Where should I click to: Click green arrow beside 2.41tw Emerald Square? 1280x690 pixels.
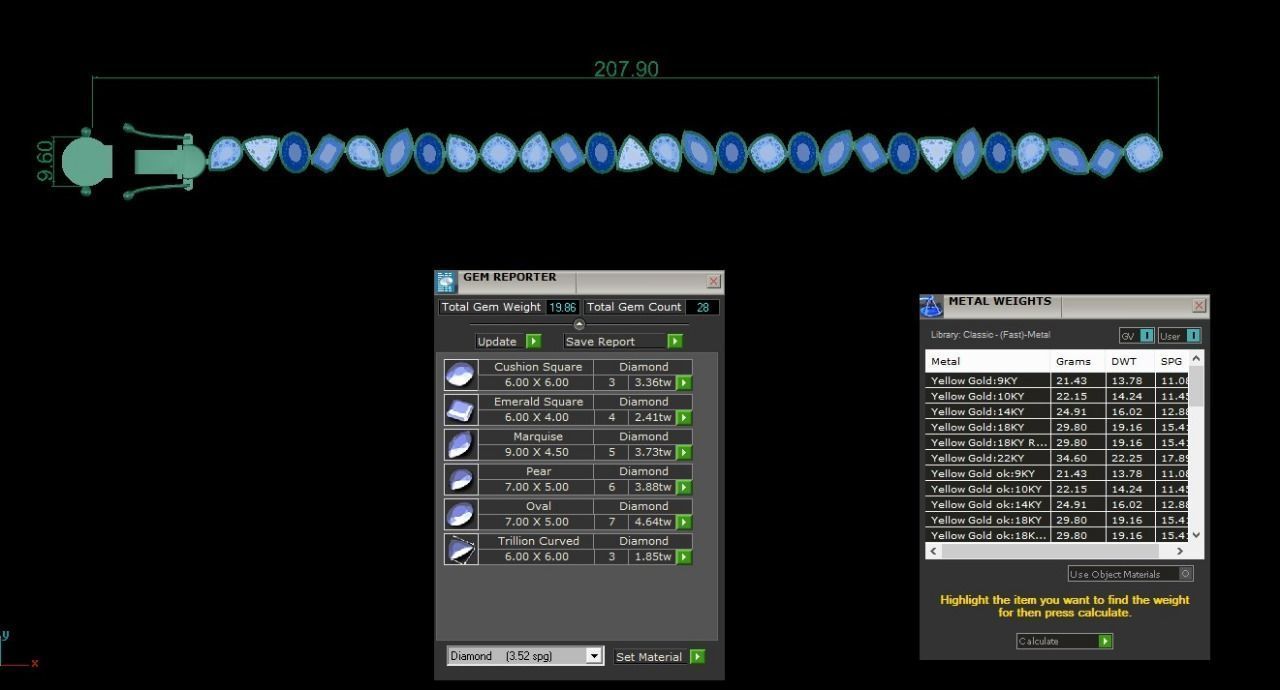click(x=684, y=418)
